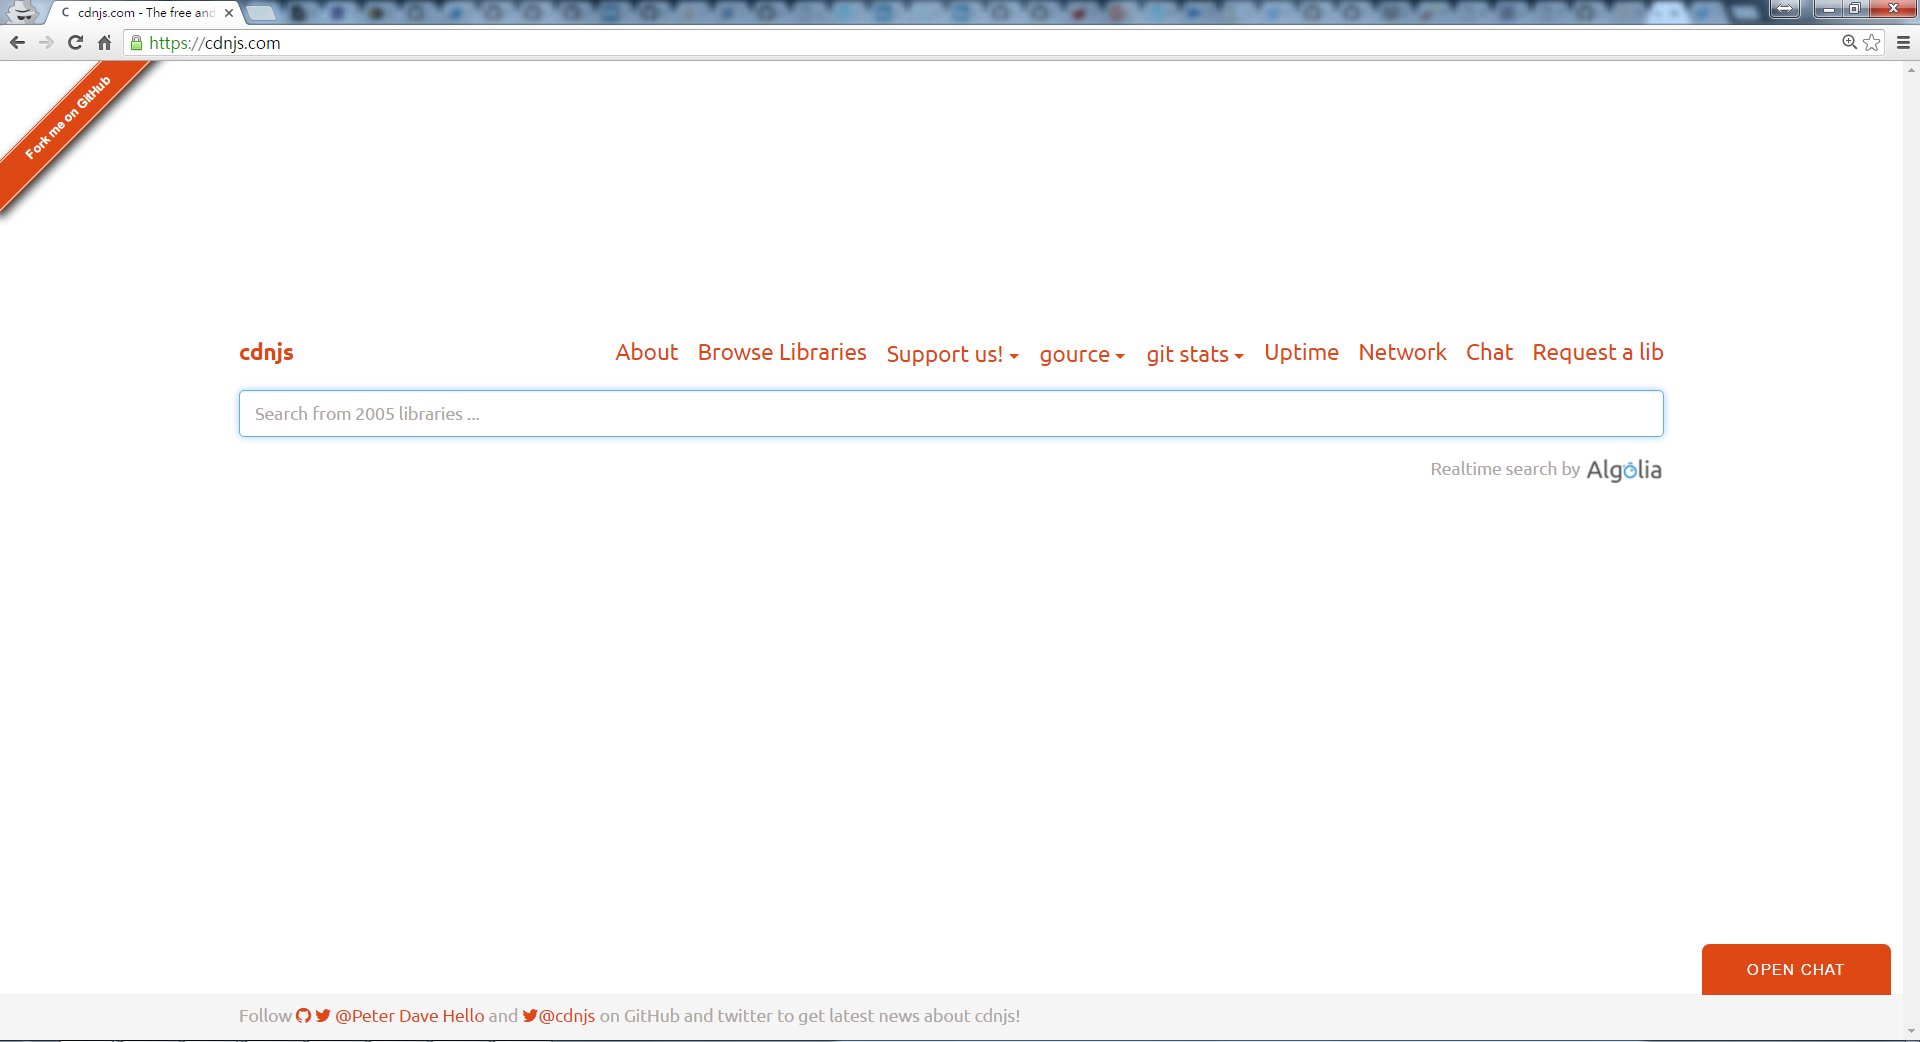Expand the gource dropdown menu

(1082, 354)
